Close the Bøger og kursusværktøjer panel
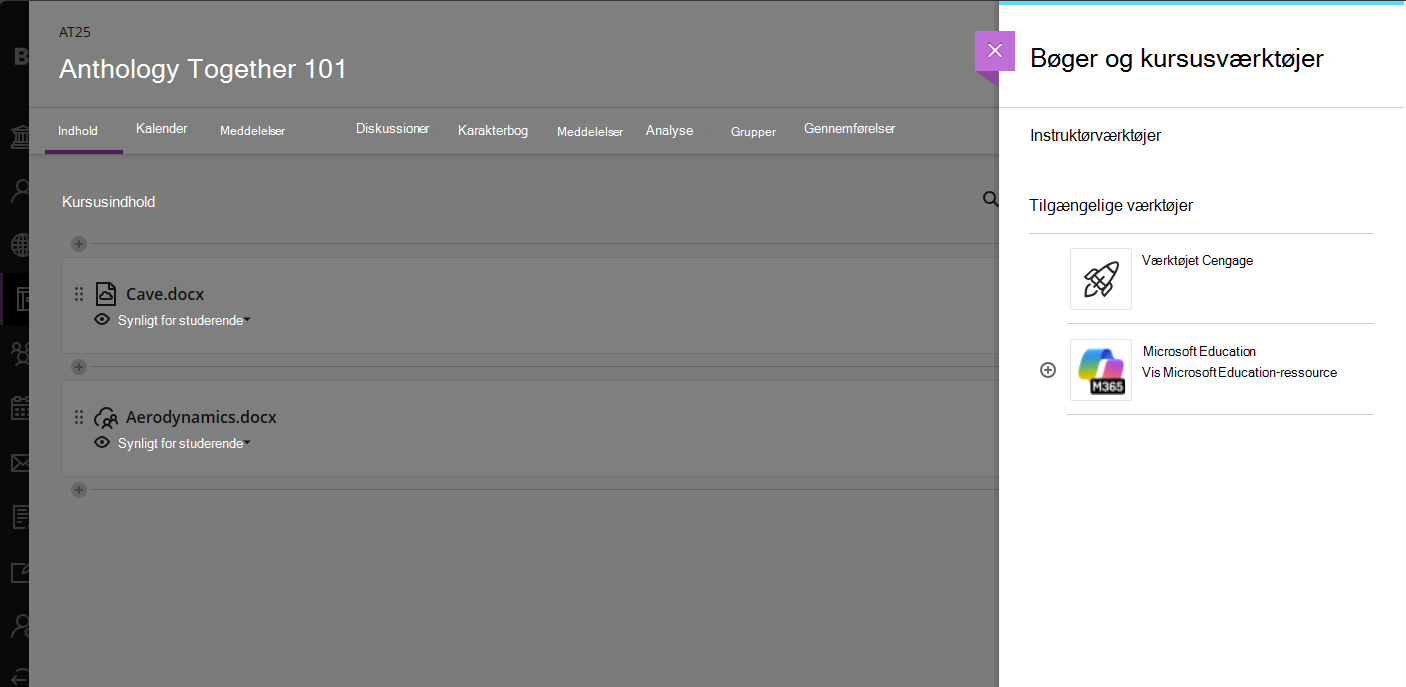Viewport: 1406px width, 687px height. click(x=994, y=51)
